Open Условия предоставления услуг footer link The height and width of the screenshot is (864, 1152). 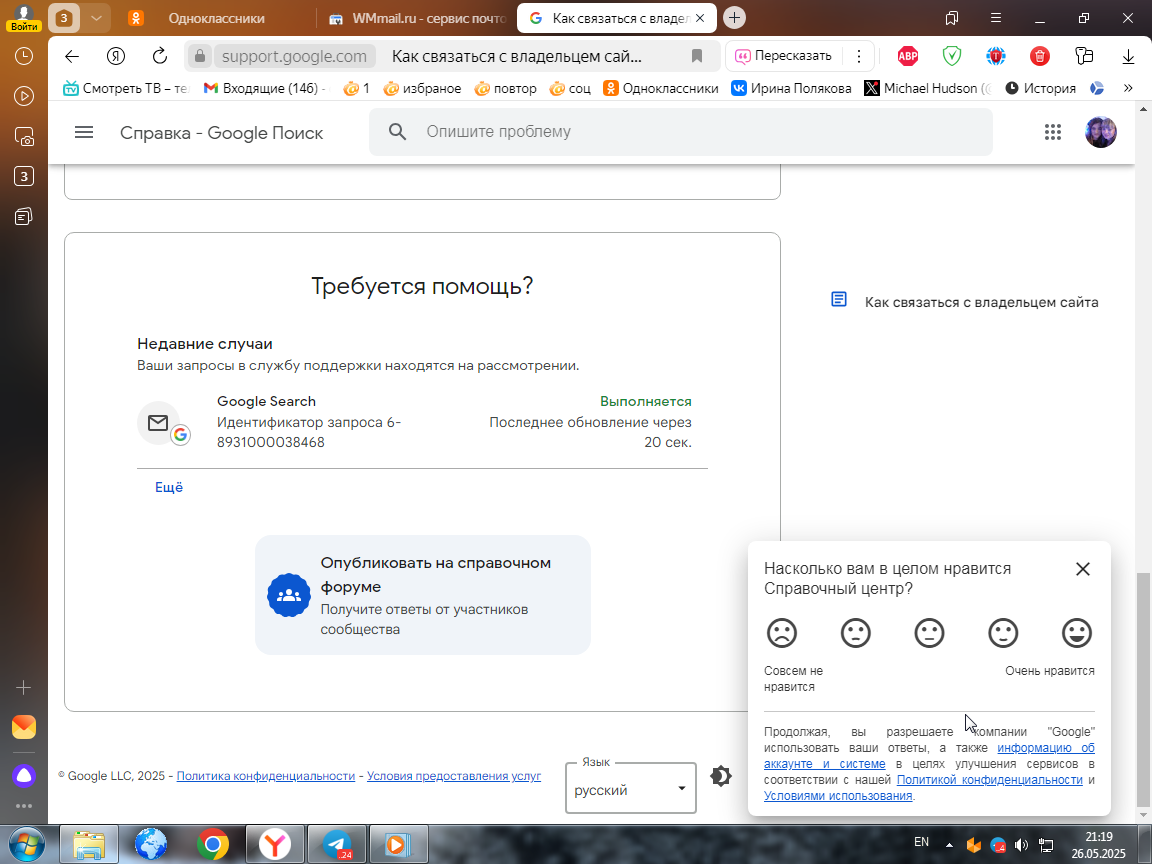click(x=454, y=776)
